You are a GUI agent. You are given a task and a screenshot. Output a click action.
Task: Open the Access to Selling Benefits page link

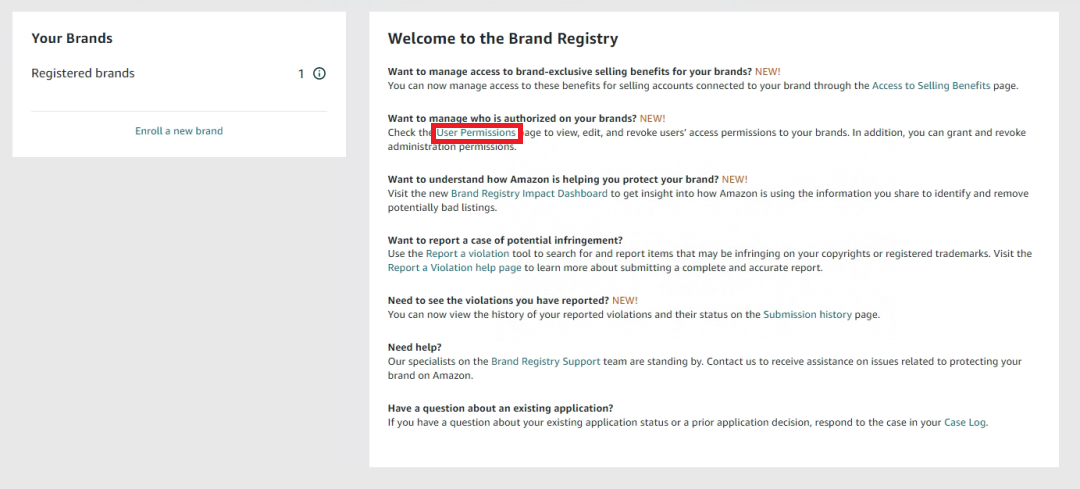coord(931,86)
